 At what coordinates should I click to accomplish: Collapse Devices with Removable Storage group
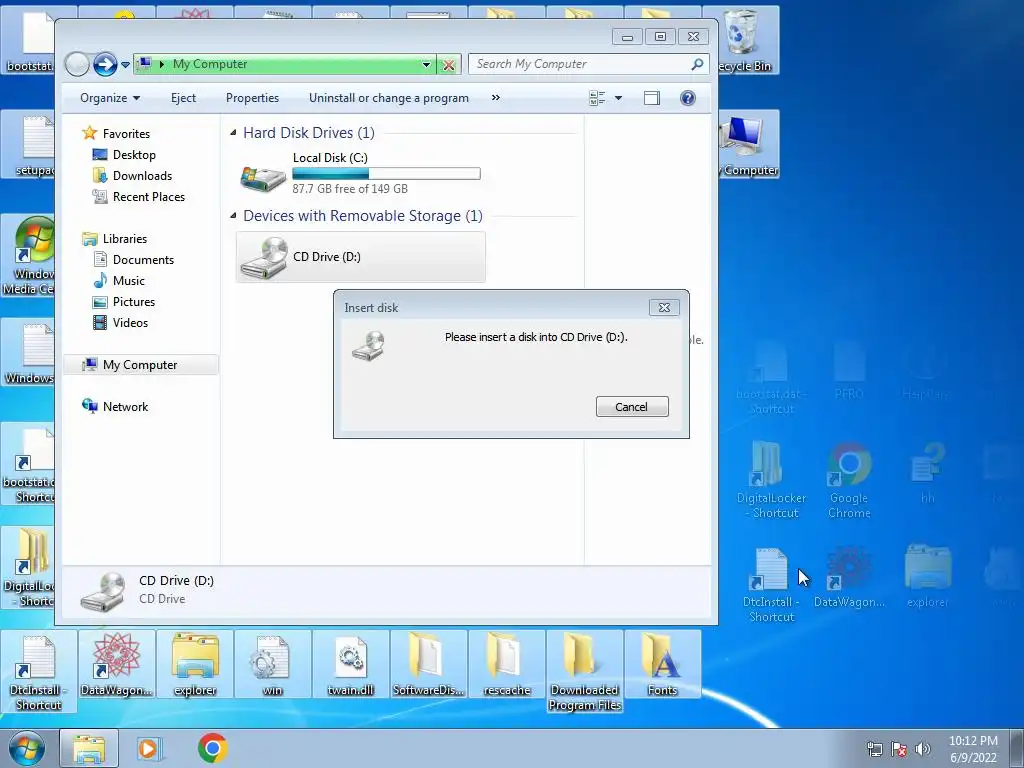coord(233,216)
